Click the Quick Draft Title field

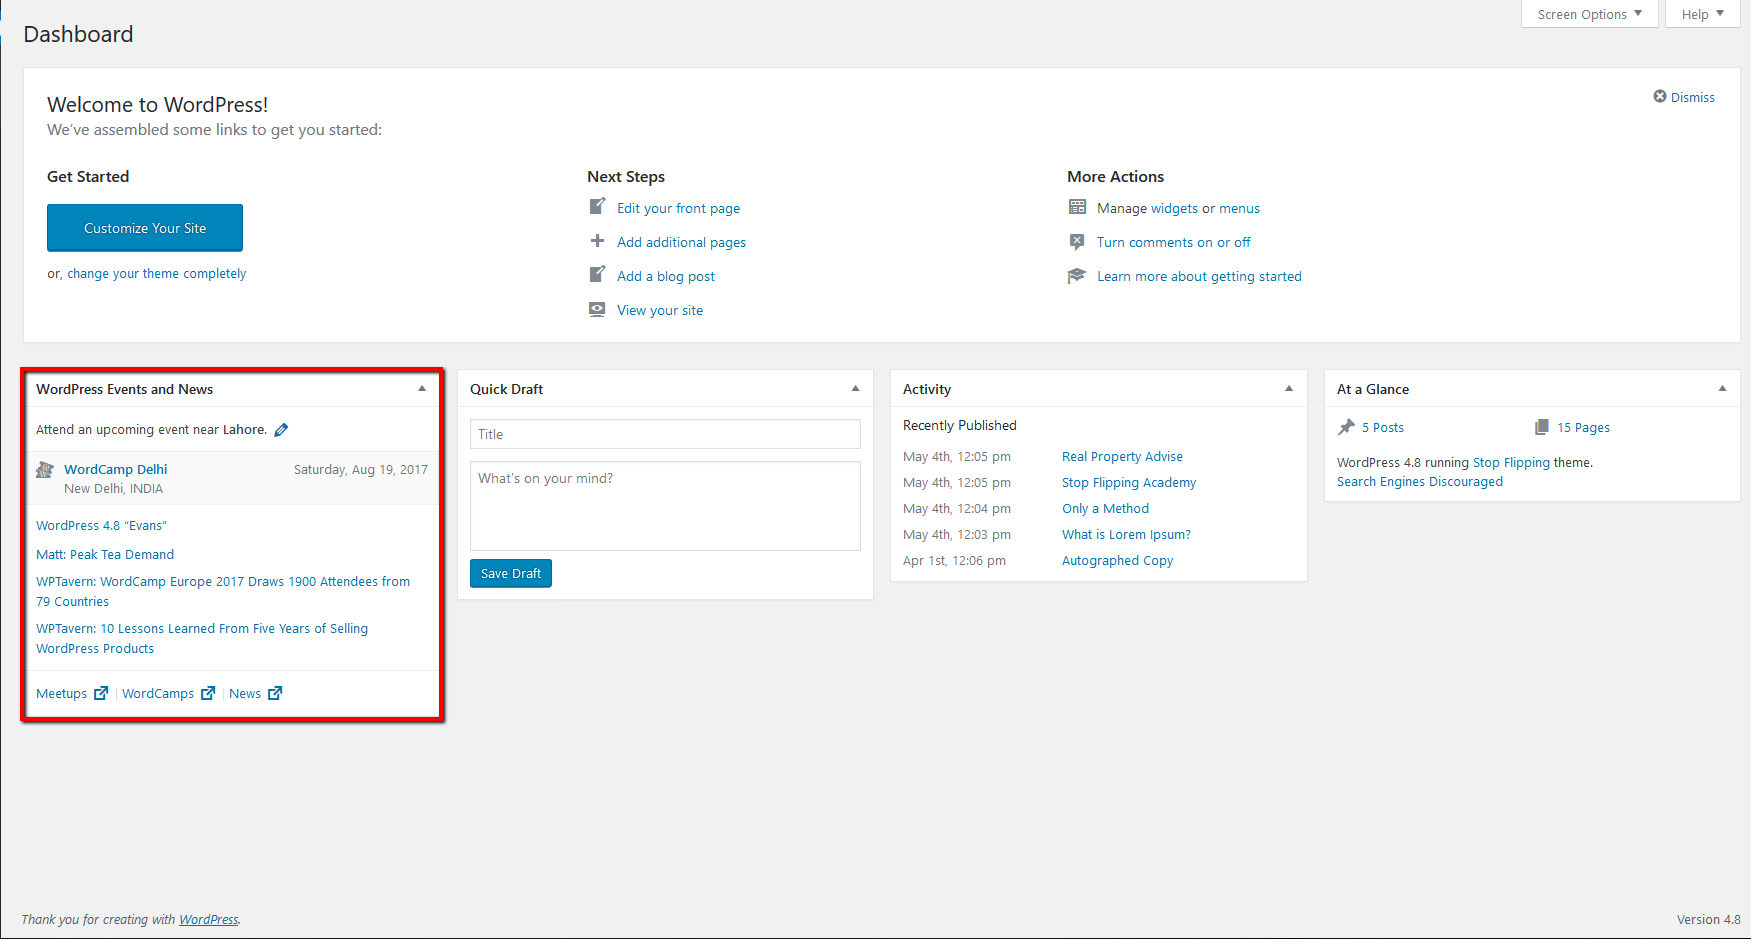point(665,434)
